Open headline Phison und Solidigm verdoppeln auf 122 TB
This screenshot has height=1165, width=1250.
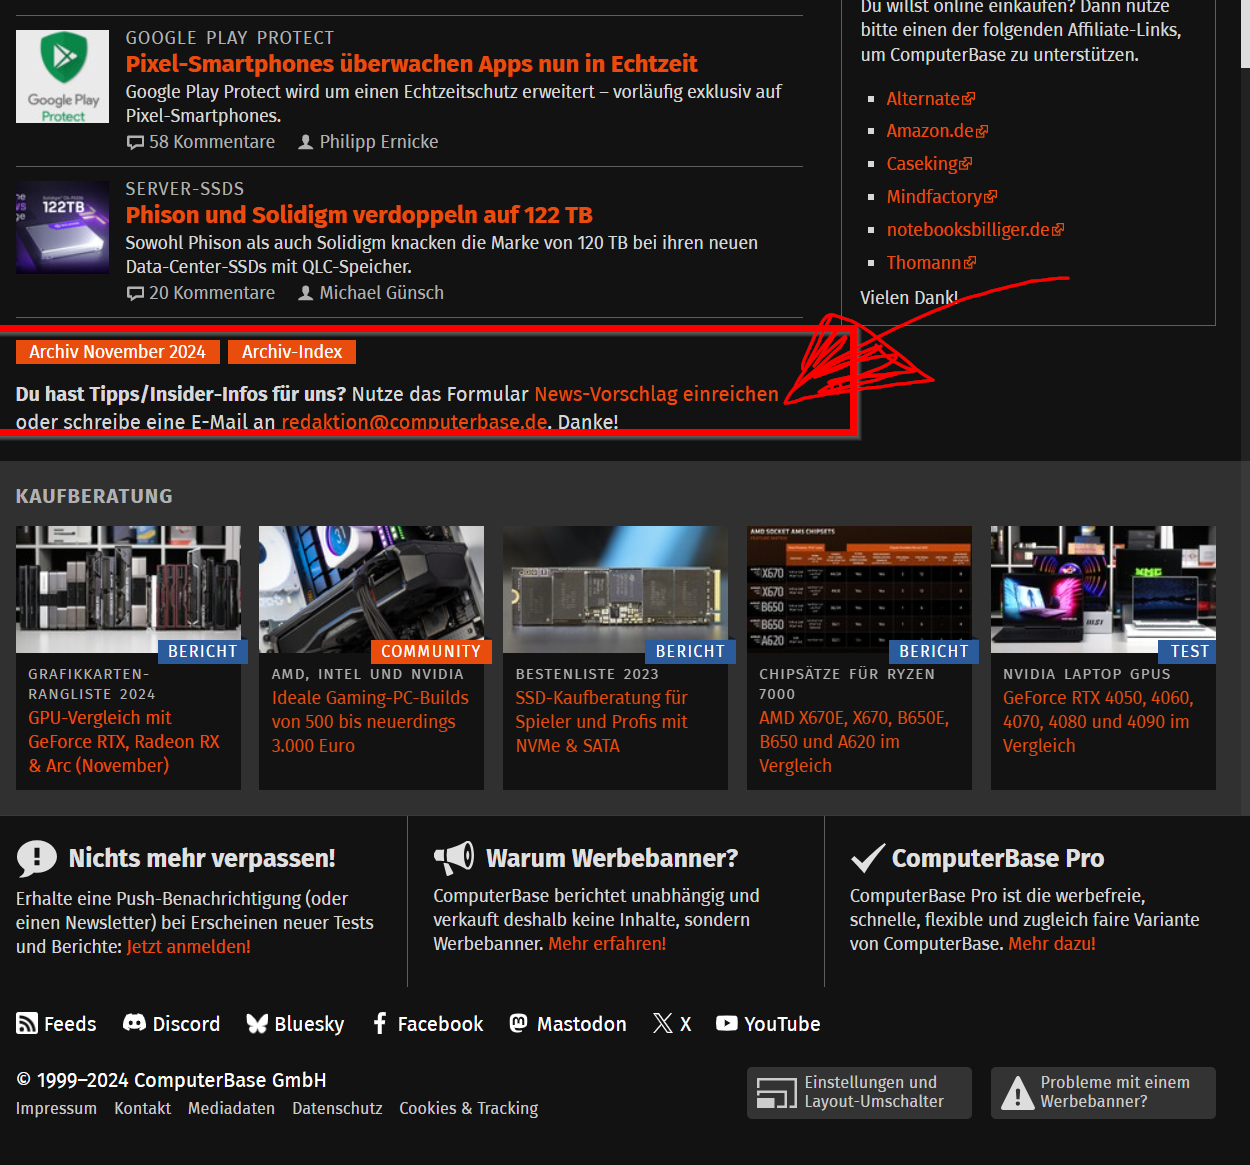(359, 215)
